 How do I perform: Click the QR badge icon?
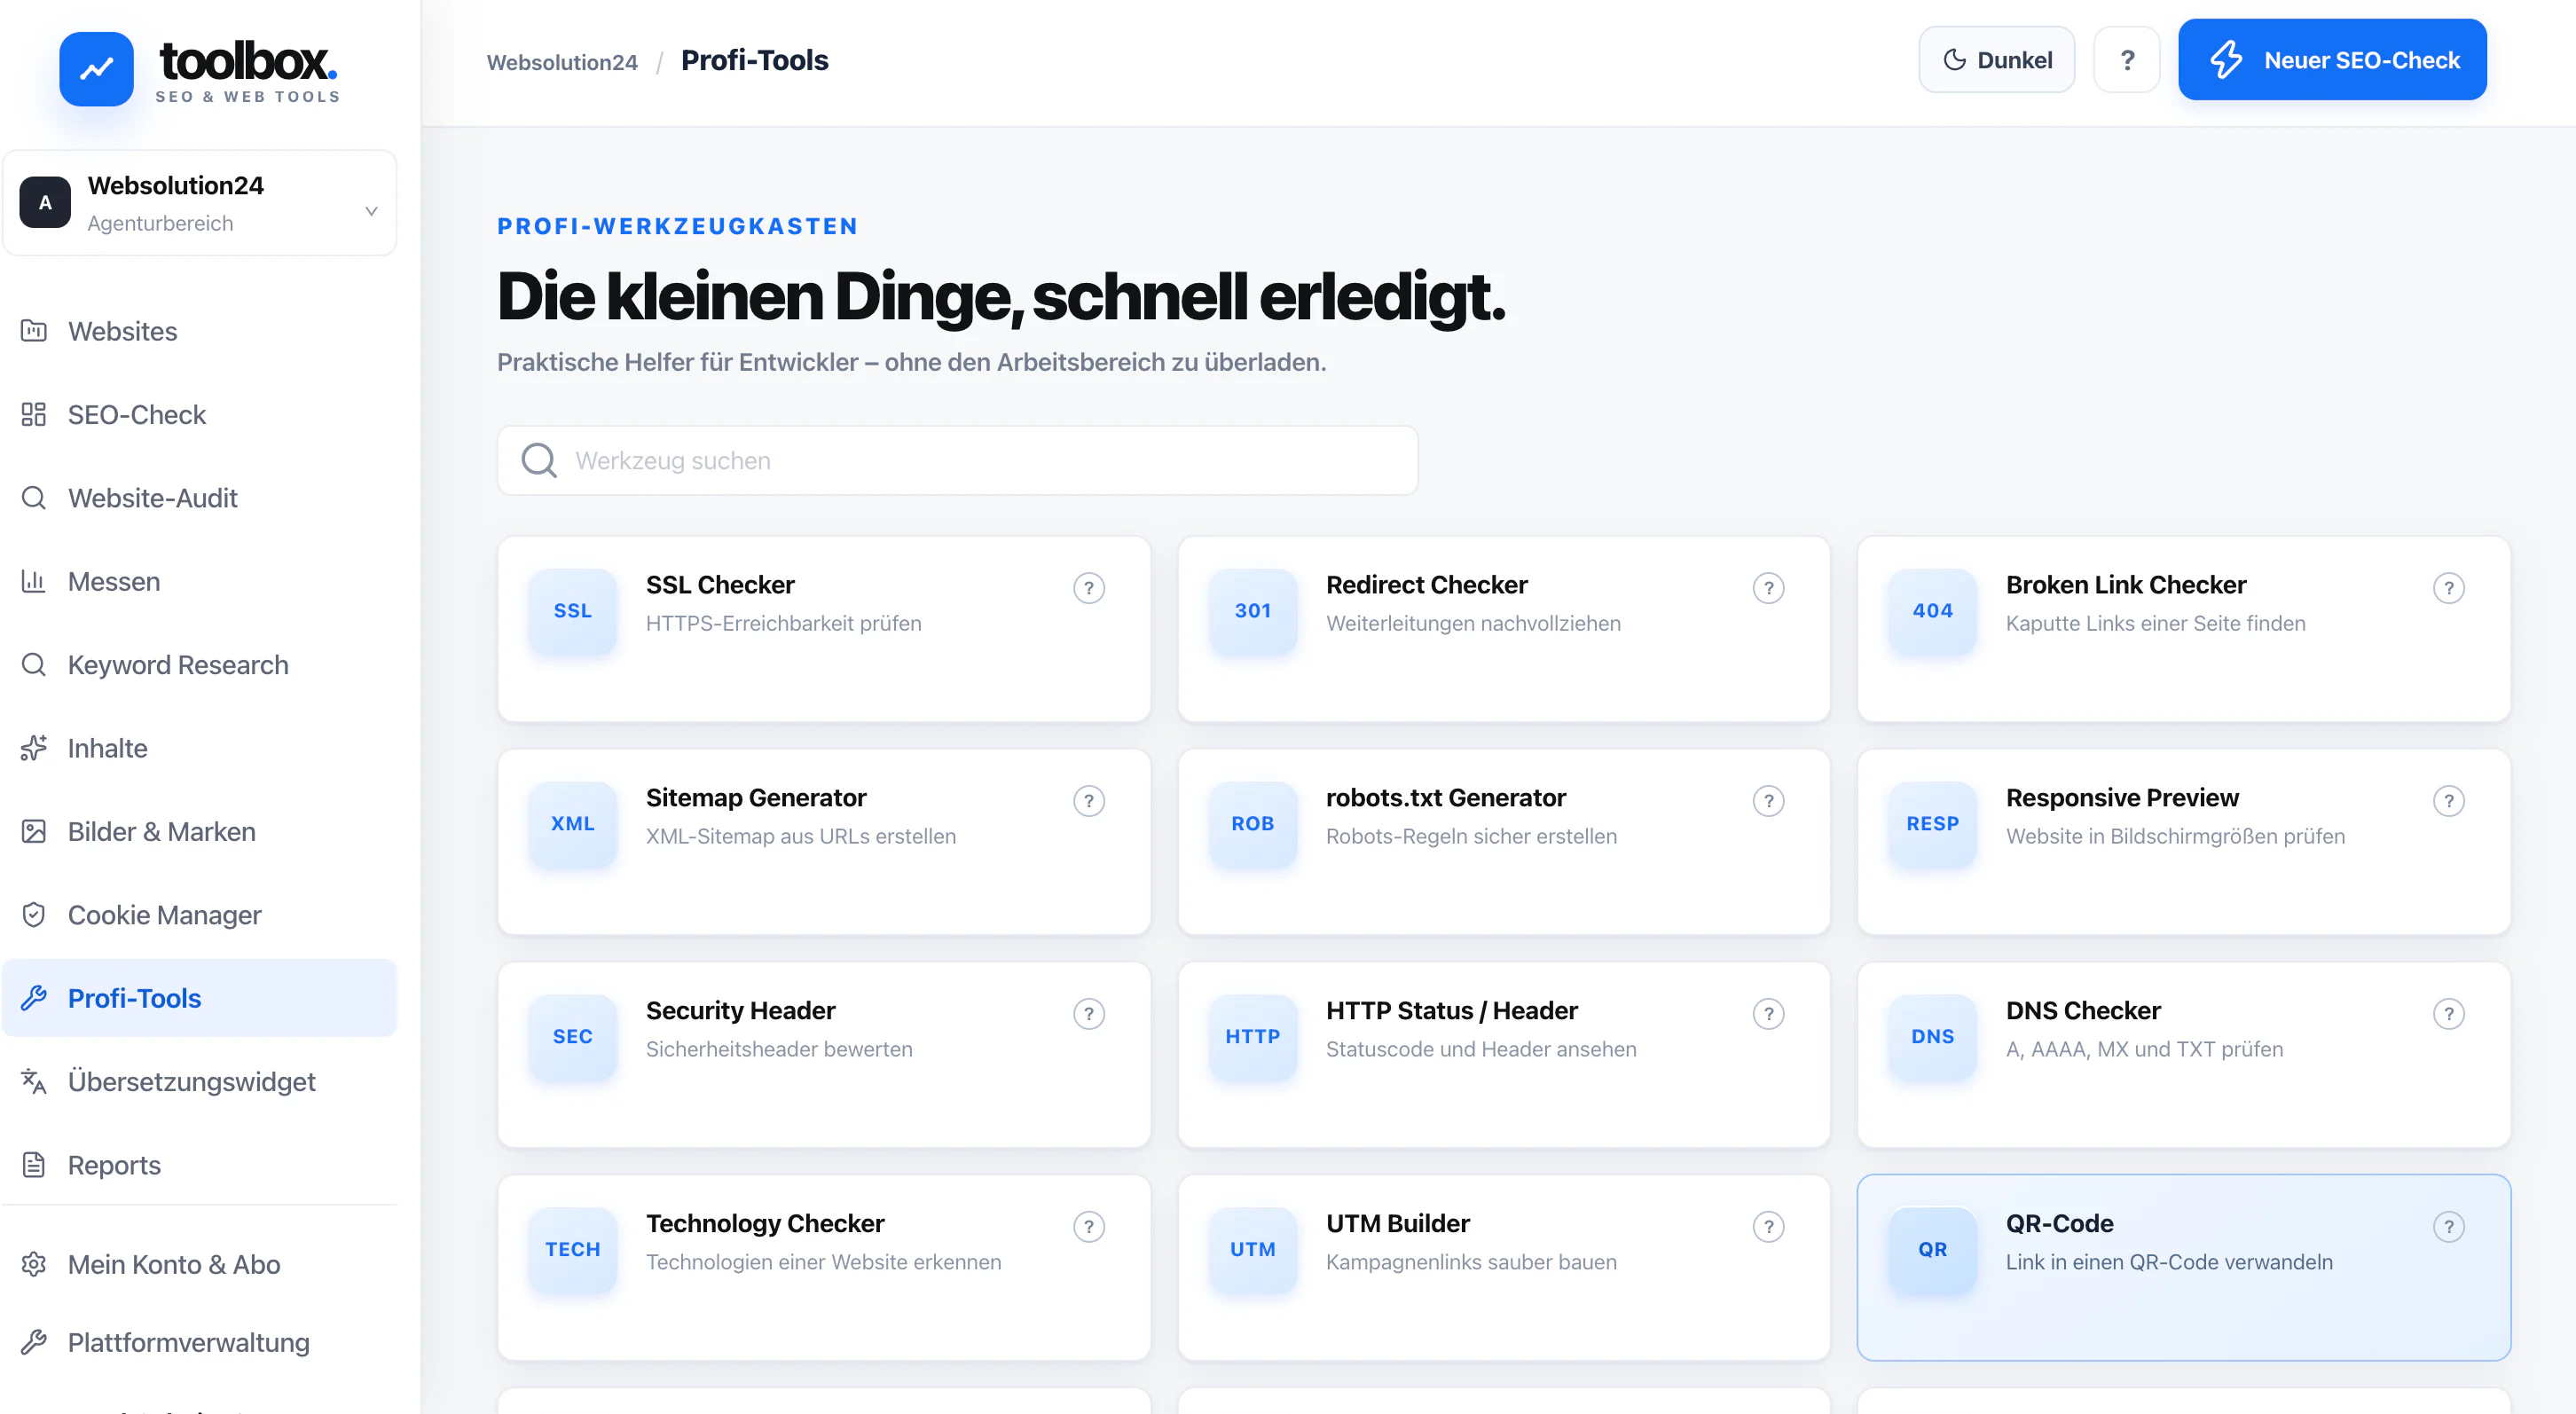pos(1932,1250)
